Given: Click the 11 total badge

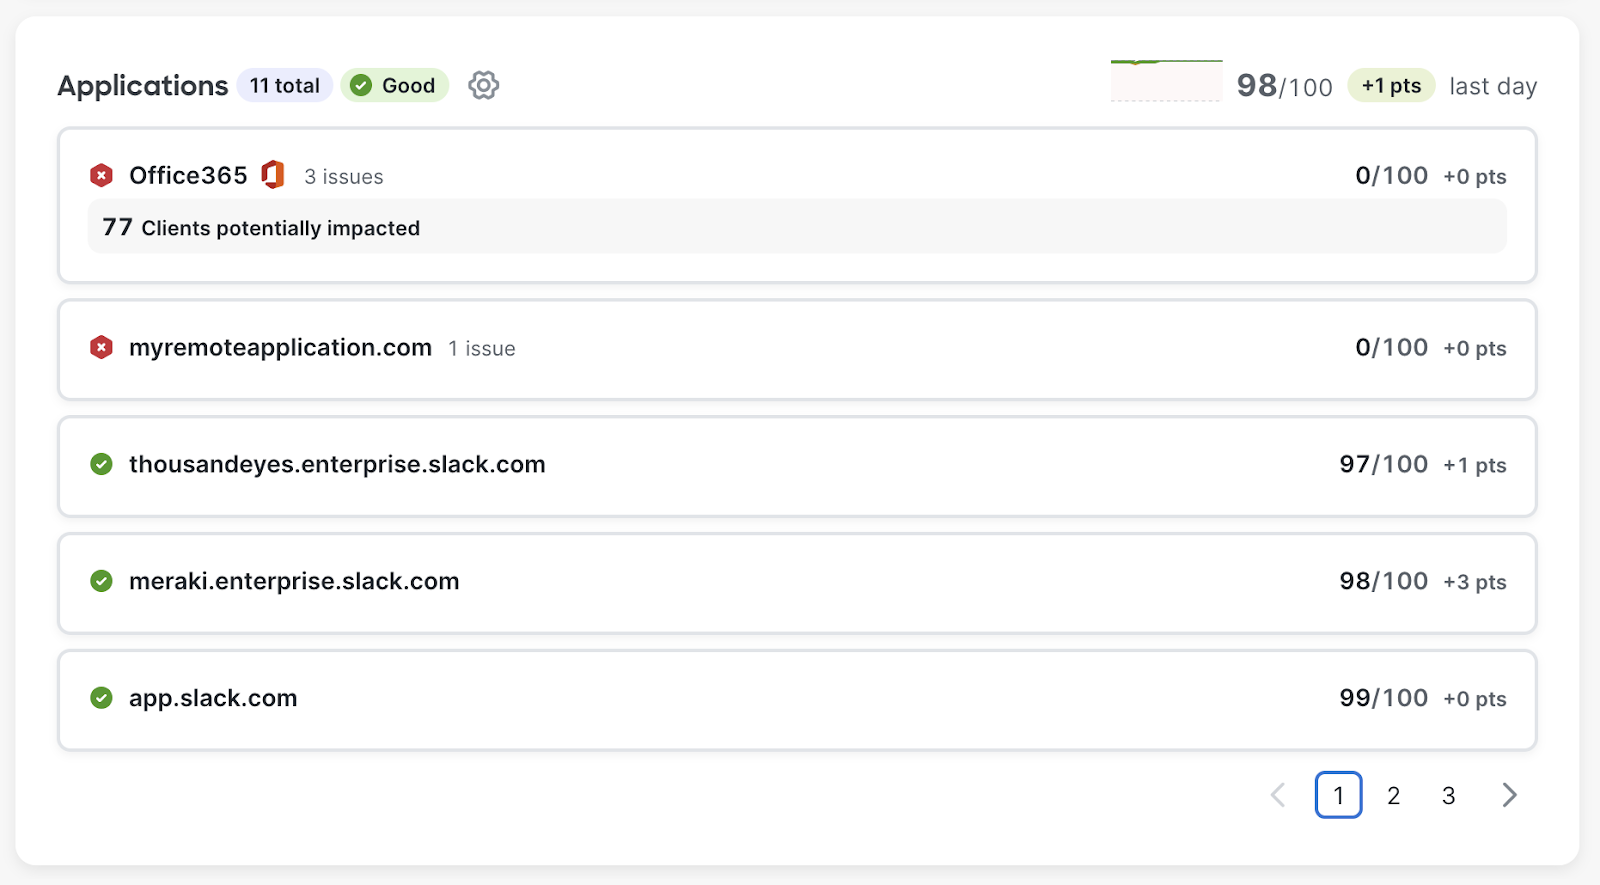Looking at the screenshot, I should pos(285,86).
